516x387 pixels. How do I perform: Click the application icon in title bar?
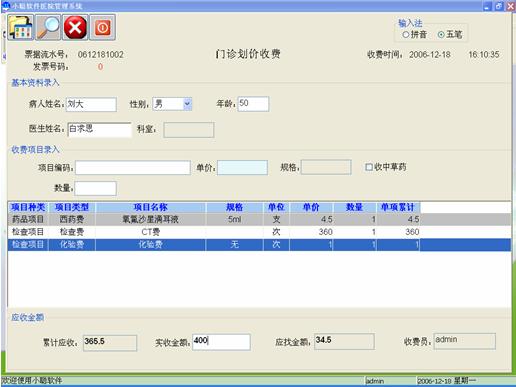pos(6,5)
